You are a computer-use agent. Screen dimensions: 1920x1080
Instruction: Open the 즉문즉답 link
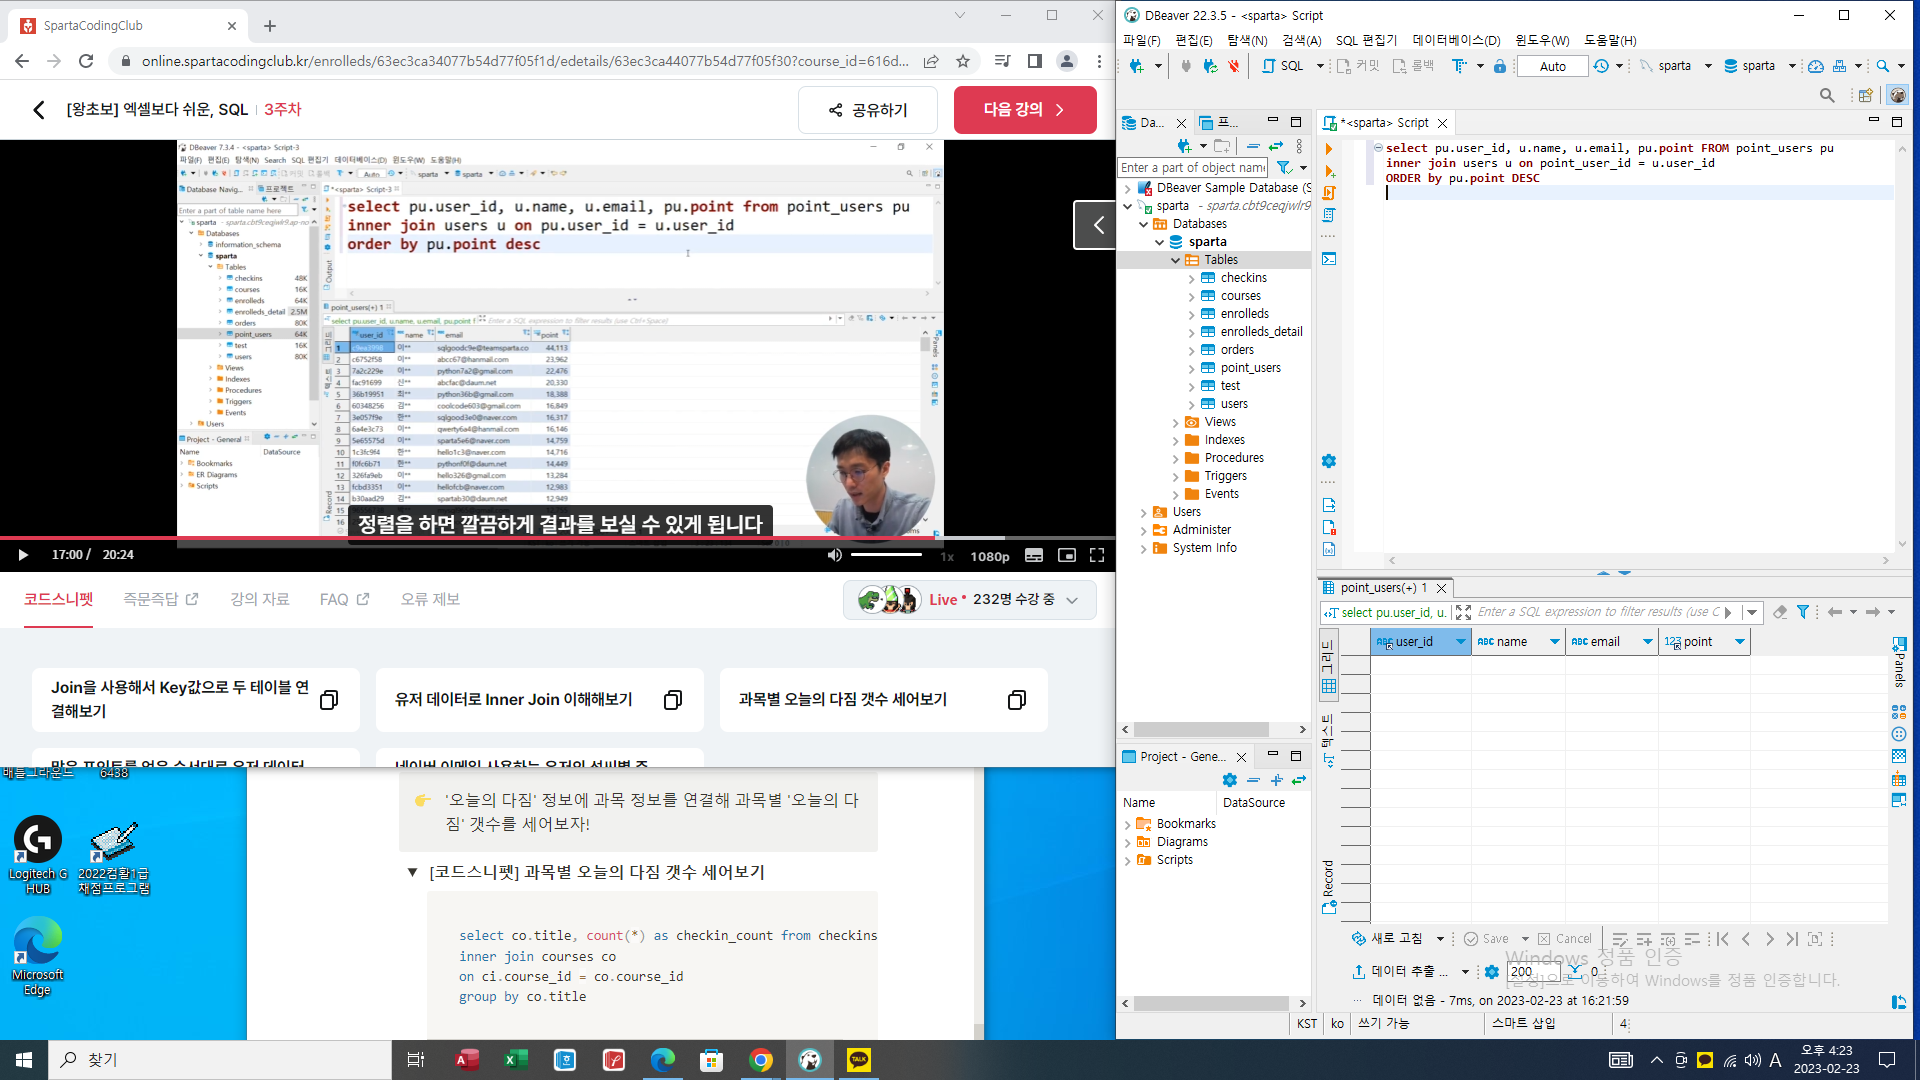pyautogui.click(x=160, y=599)
